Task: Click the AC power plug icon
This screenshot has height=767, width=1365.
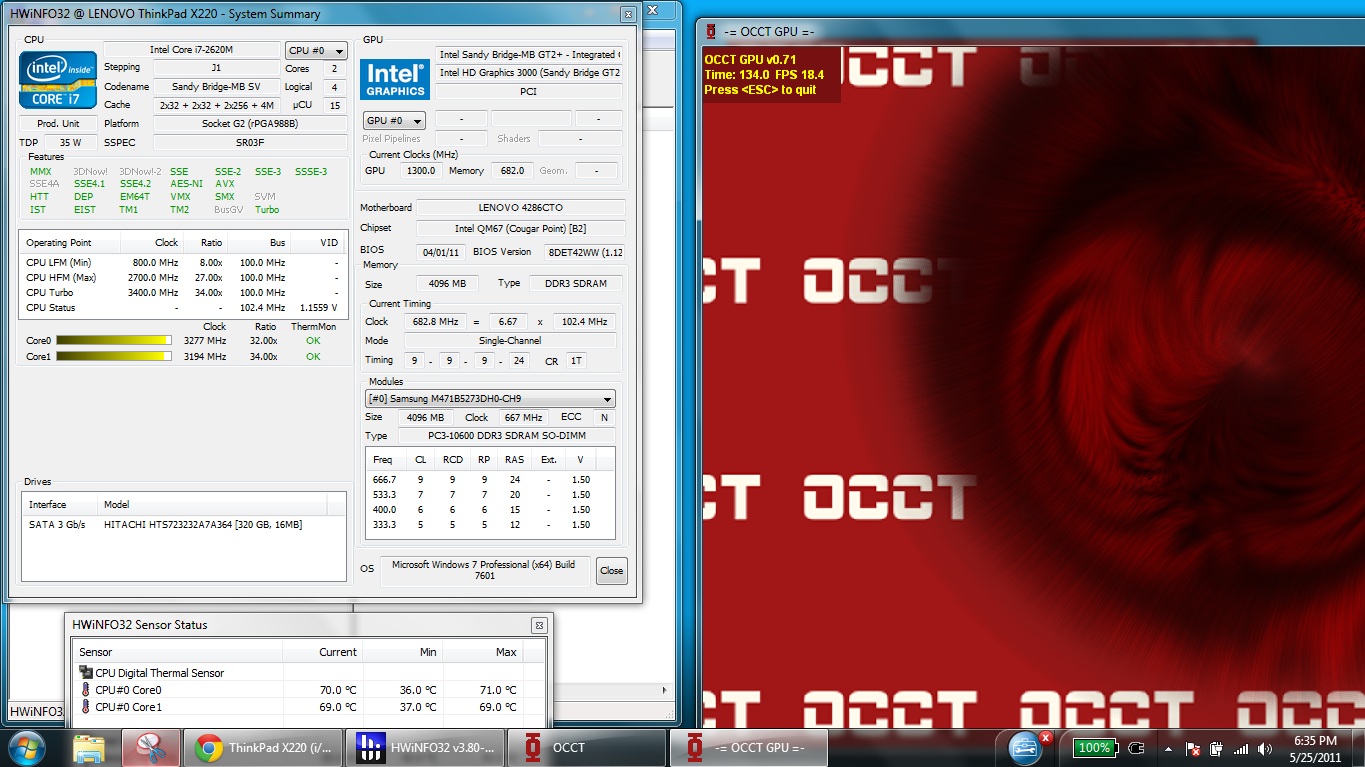Action: click(1135, 748)
